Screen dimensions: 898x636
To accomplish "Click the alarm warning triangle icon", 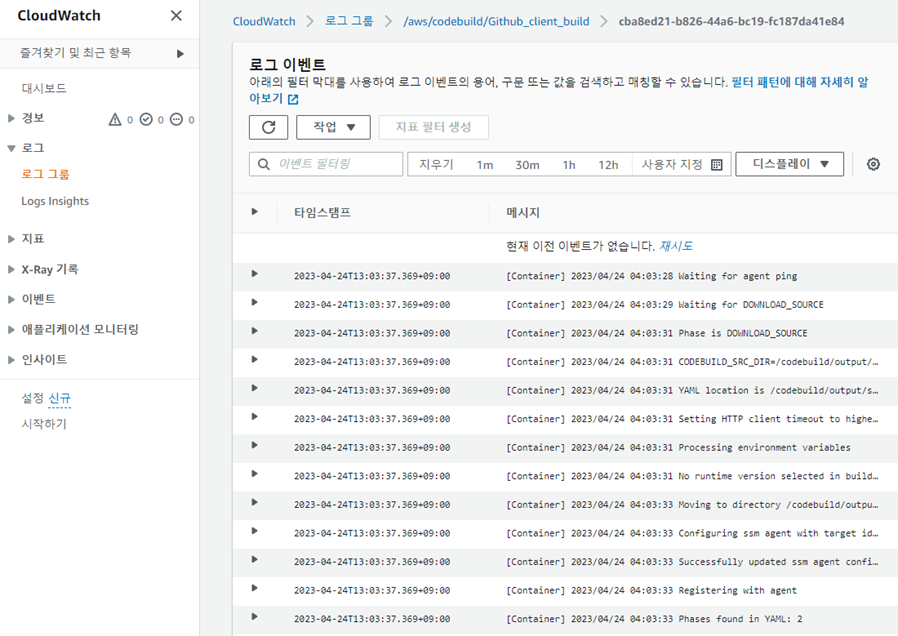I will coord(115,119).
